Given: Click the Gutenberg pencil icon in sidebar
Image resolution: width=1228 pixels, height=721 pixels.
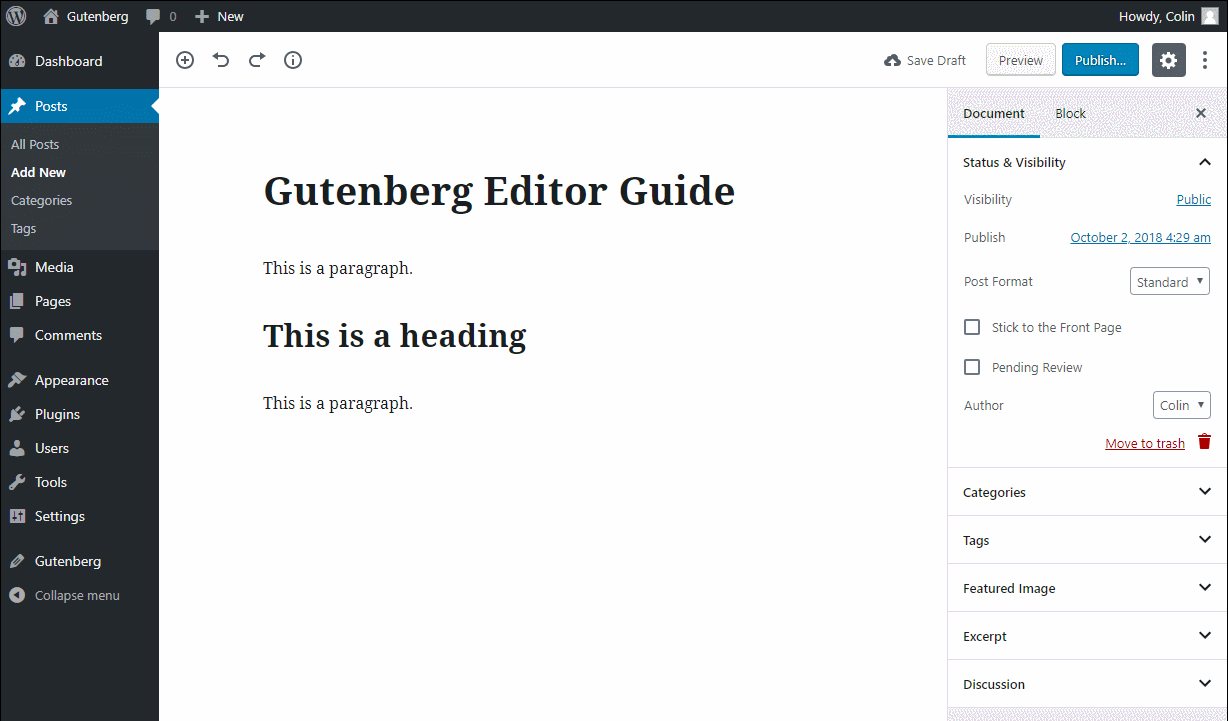Looking at the screenshot, I should (x=17, y=561).
